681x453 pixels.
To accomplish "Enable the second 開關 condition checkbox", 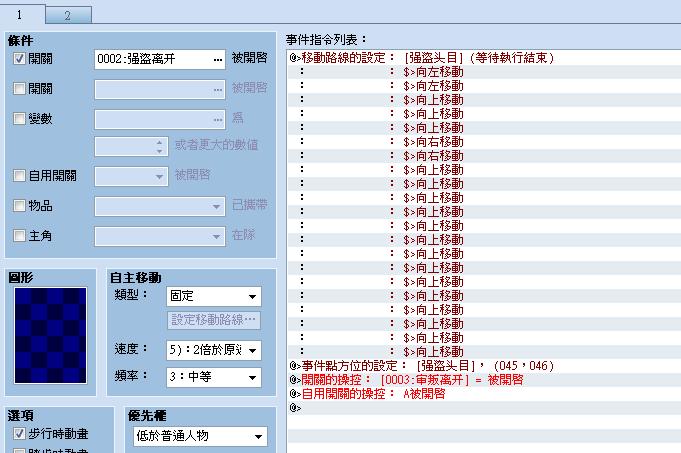I will coord(19,89).
